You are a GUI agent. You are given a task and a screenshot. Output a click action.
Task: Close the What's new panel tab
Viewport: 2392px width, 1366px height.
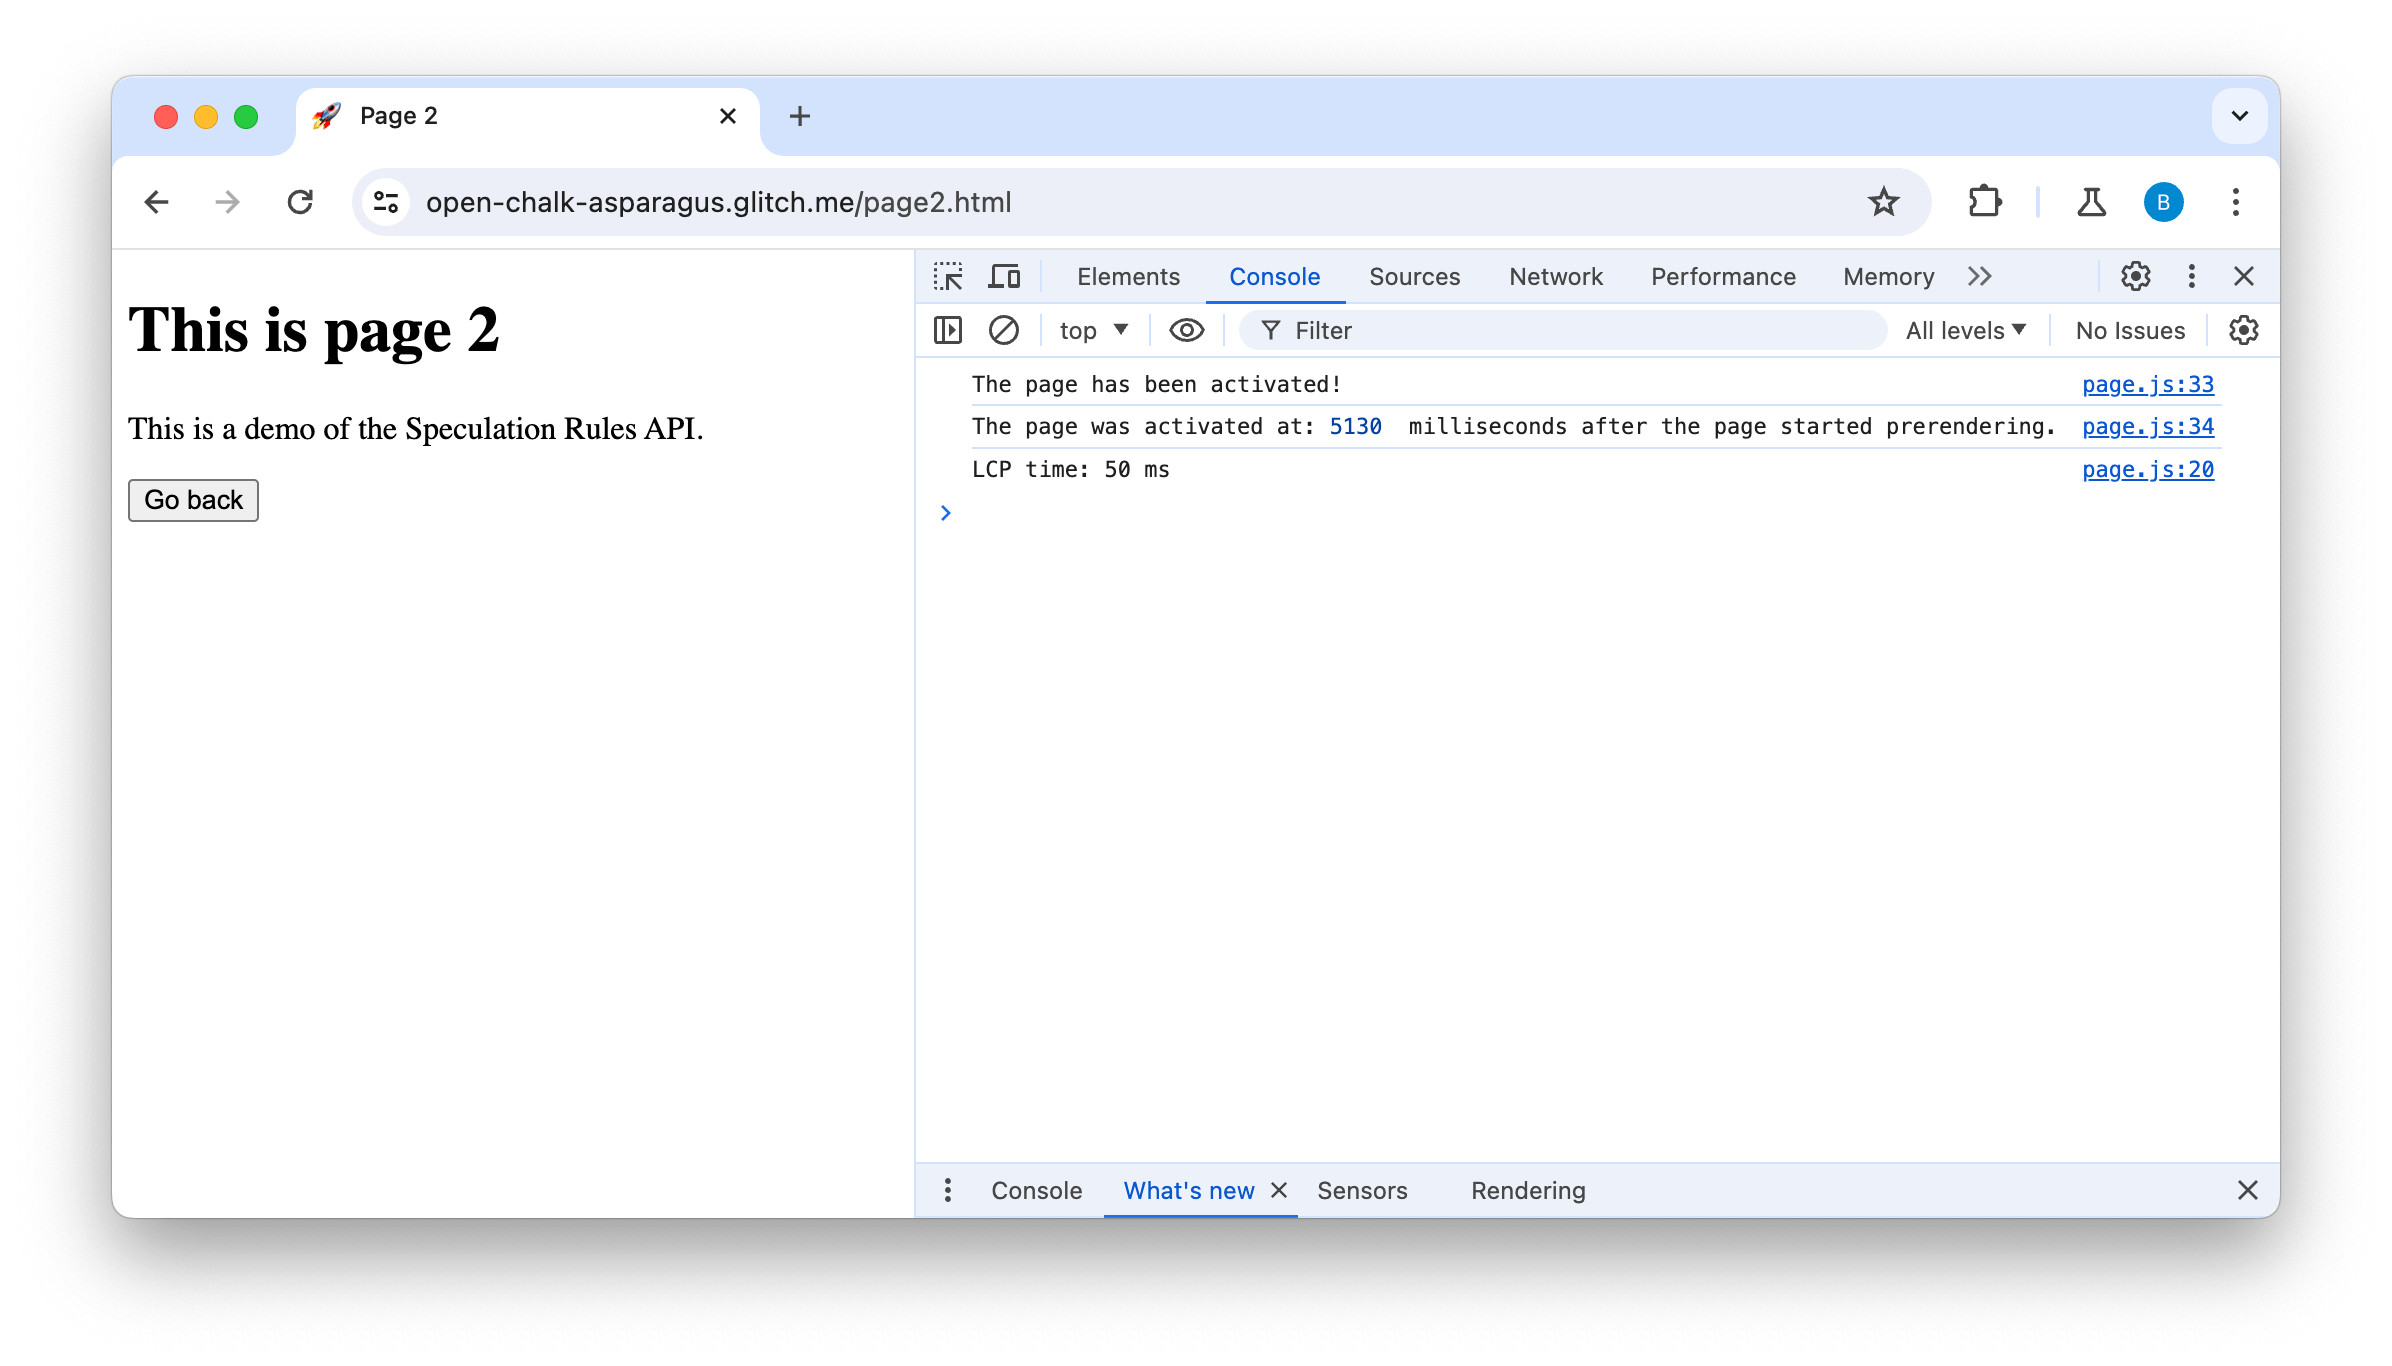(1281, 1190)
